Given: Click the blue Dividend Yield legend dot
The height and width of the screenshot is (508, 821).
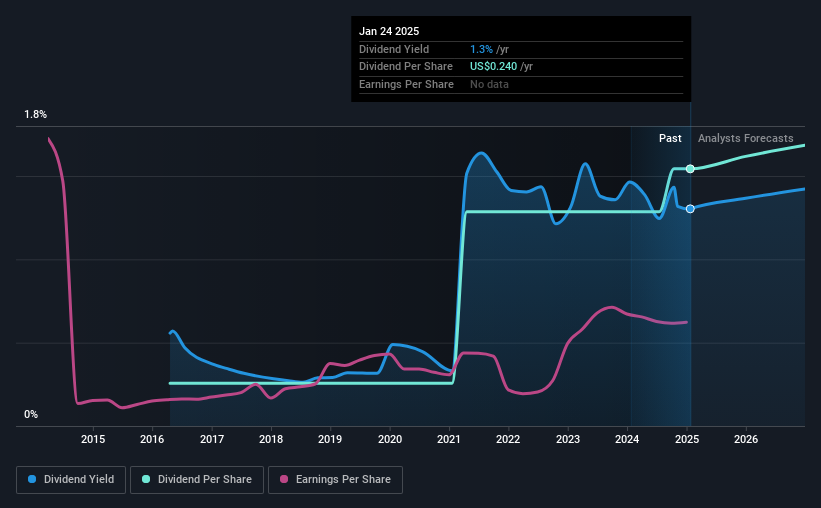Looking at the screenshot, I should (32, 479).
